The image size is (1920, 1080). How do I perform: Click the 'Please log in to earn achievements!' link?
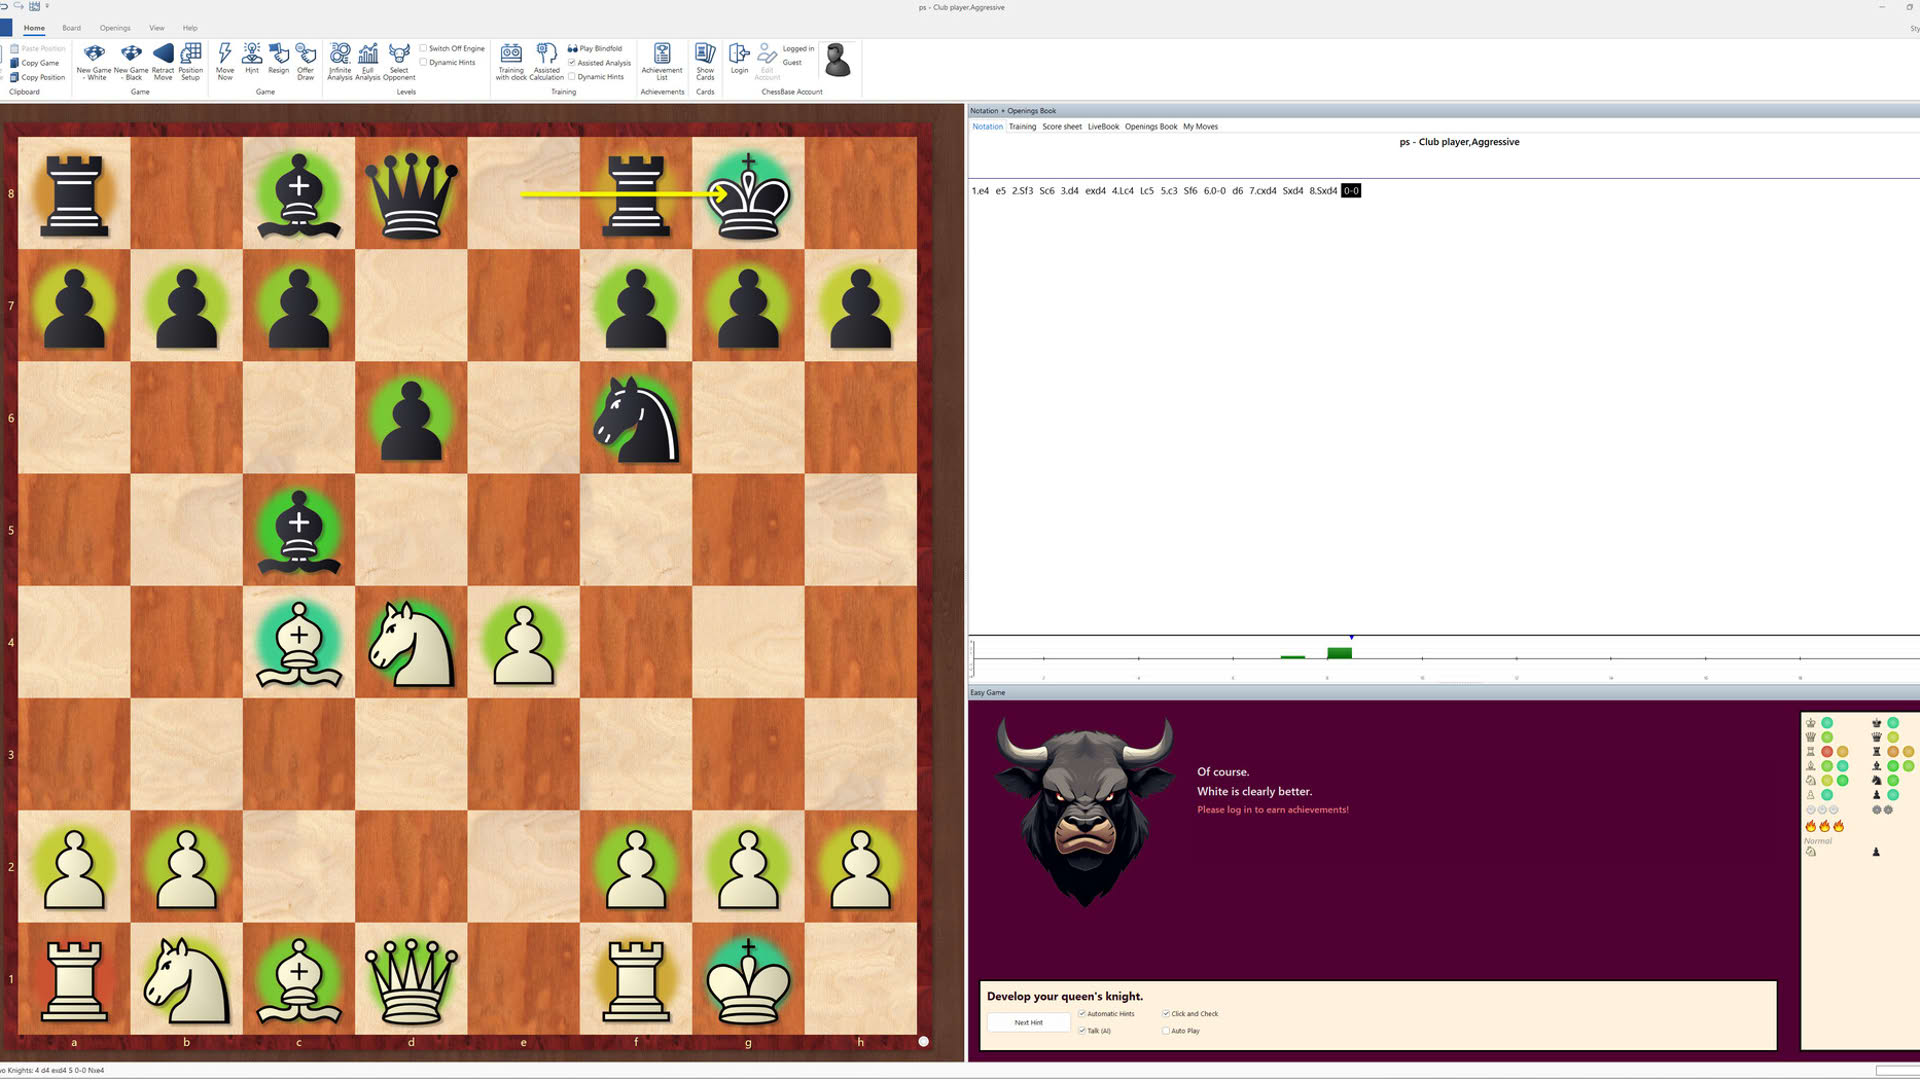pos(1273,810)
